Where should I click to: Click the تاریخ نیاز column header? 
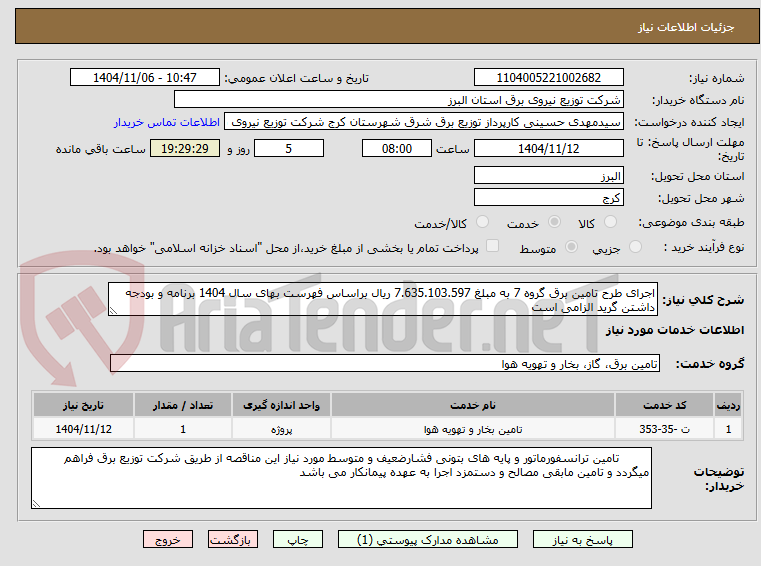(x=83, y=405)
